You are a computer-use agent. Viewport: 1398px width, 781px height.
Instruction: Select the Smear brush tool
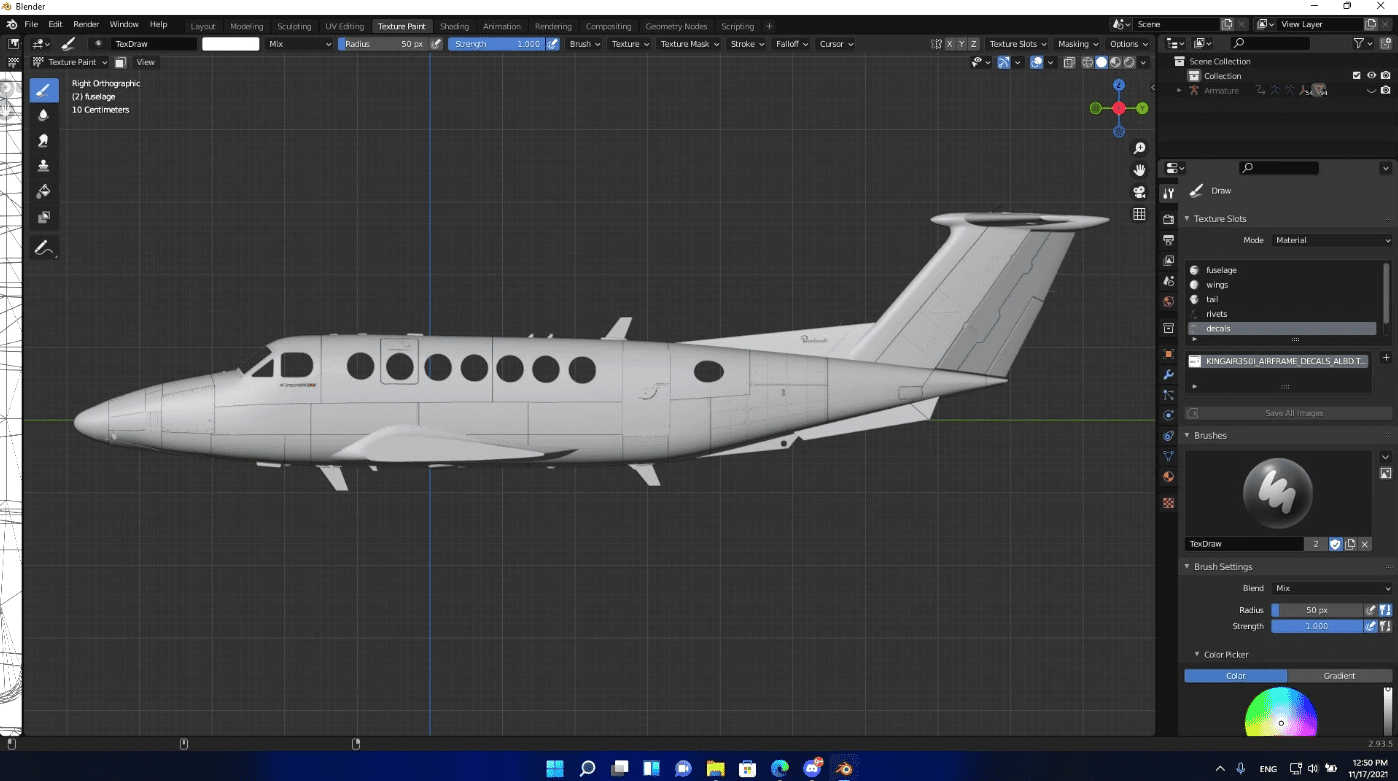(44, 141)
